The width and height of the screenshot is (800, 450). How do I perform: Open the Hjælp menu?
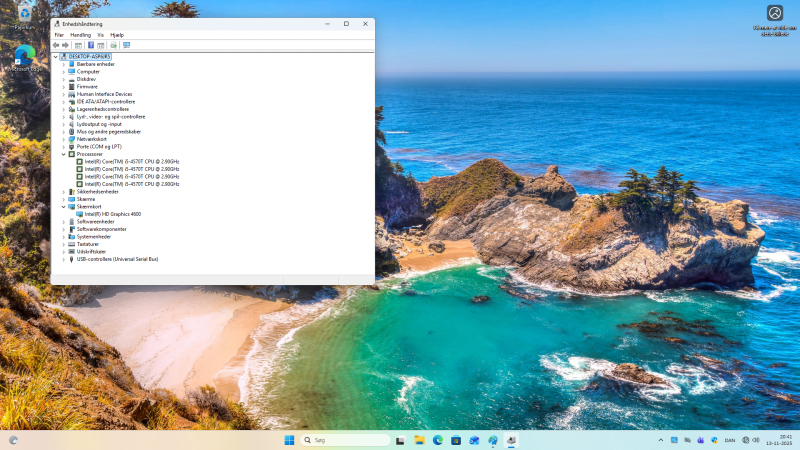pos(117,34)
